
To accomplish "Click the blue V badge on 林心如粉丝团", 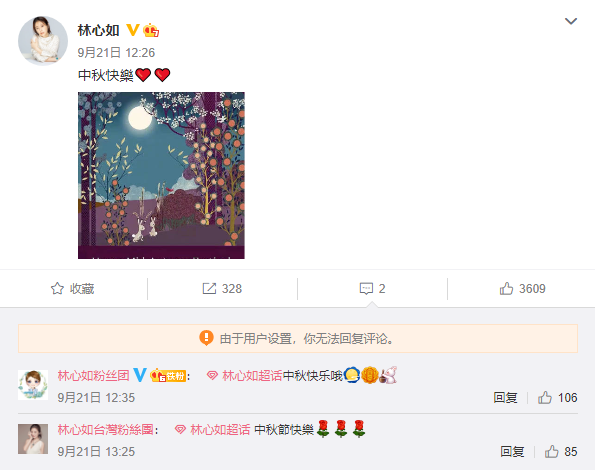I will [140, 375].
